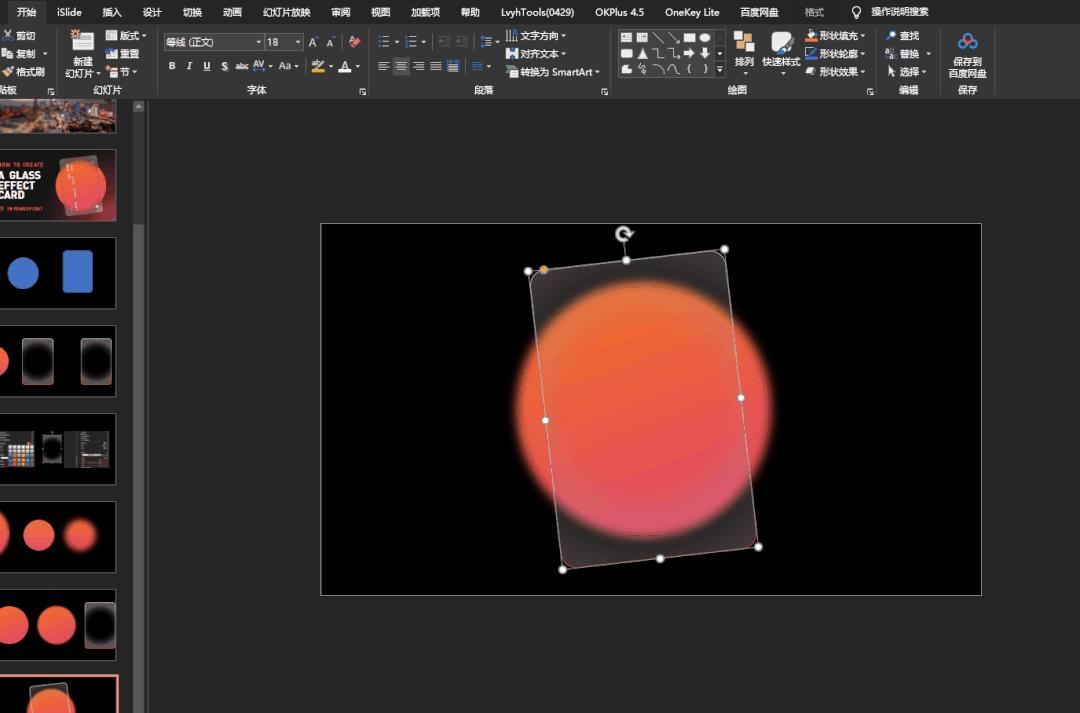
Task: Click the rotation handle above the card shape
Action: (624, 234)
